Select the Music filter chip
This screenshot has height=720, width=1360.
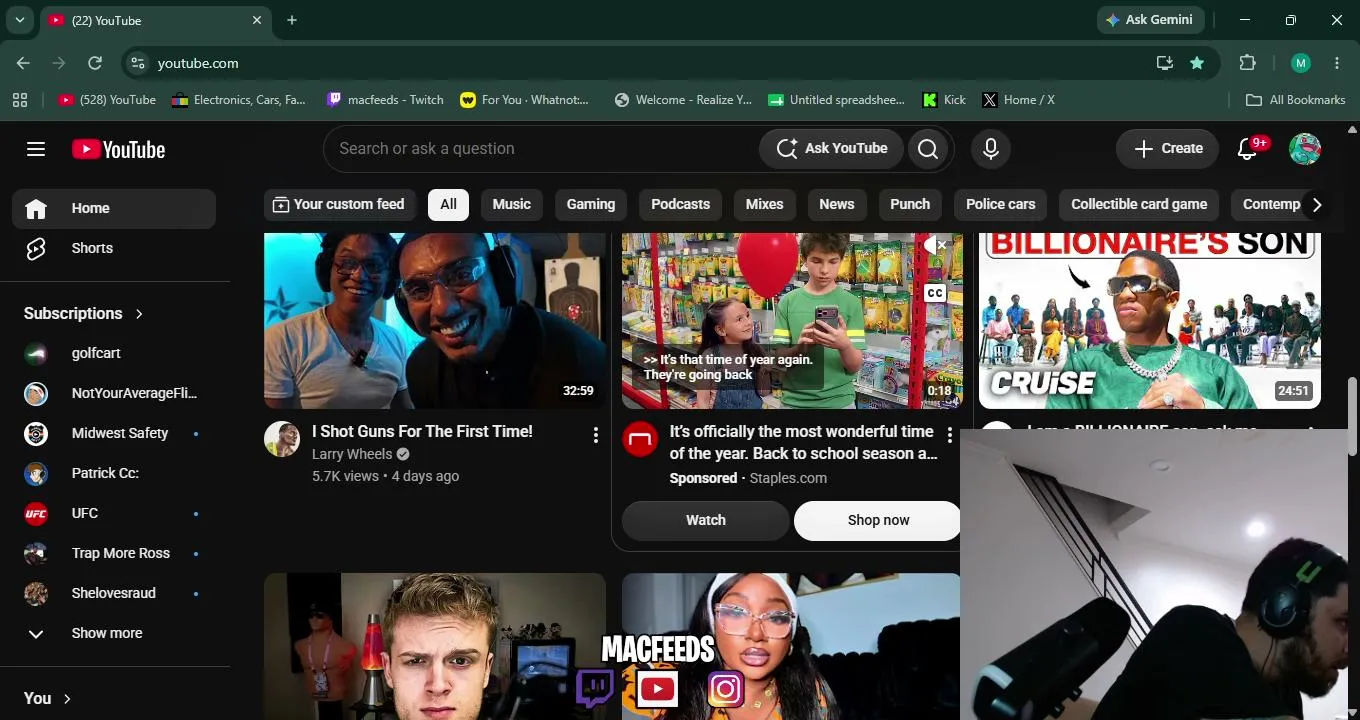[511, 204]
